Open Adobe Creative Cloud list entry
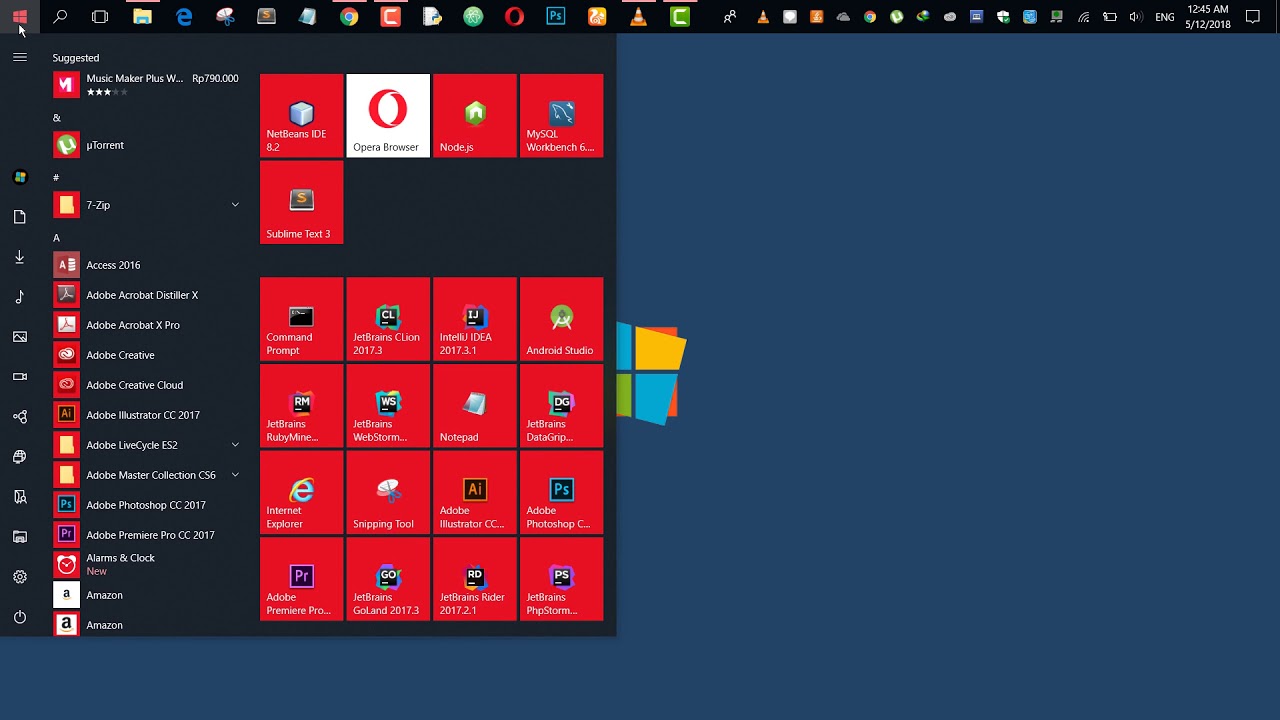This screenshot has height=720, width=1280. click(x=148, y=385)
